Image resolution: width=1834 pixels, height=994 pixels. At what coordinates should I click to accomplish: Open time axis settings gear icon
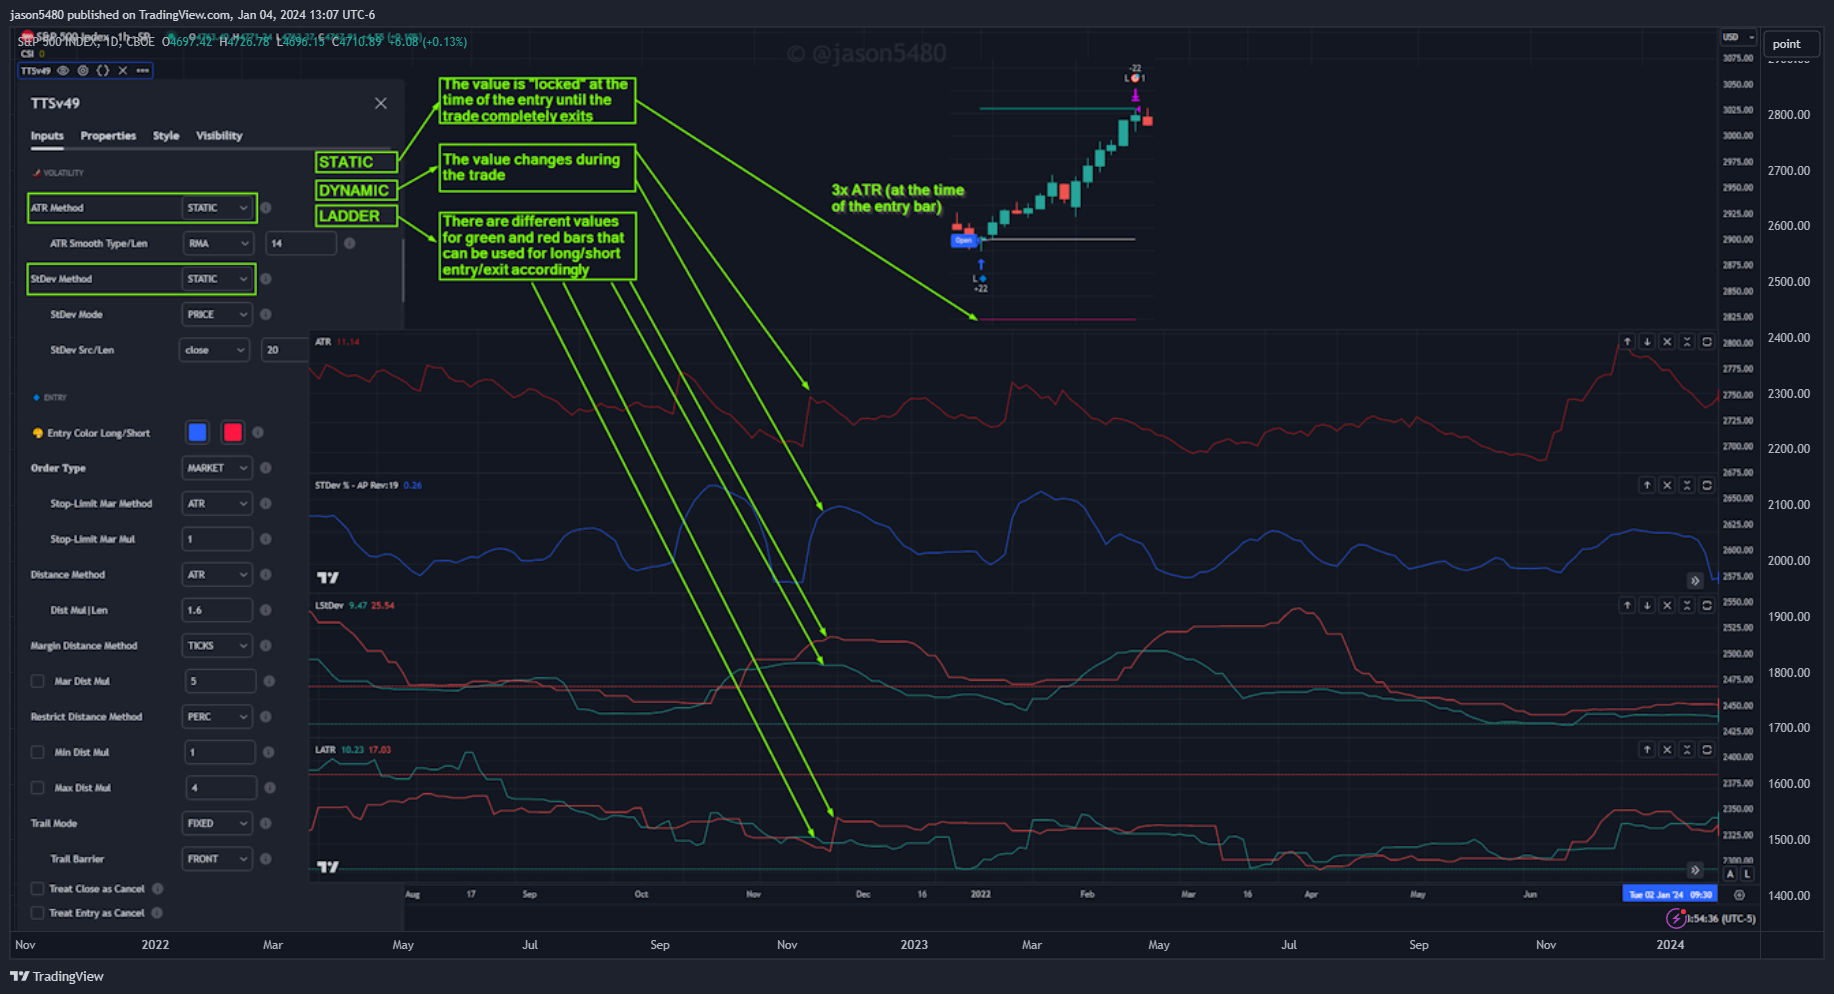tap(1739, 895)
